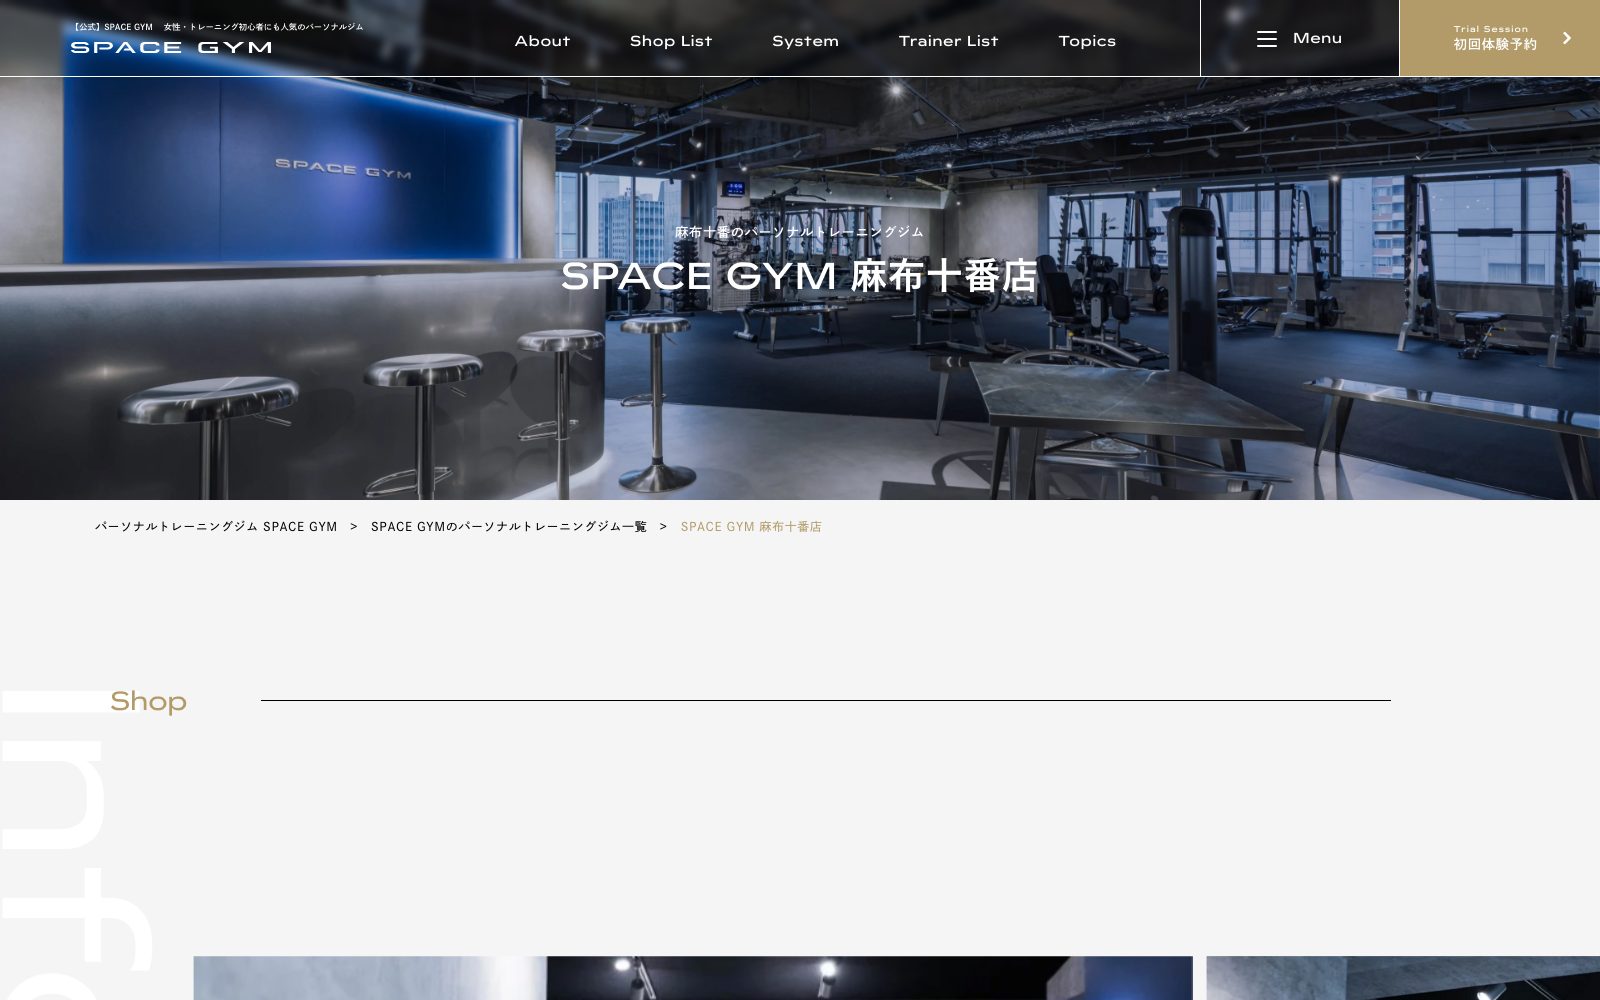The height and width of the screenshot is (1000, 1600).
Task: Open the hamburger Menu icon
Action: click(x=1267, y=39)
